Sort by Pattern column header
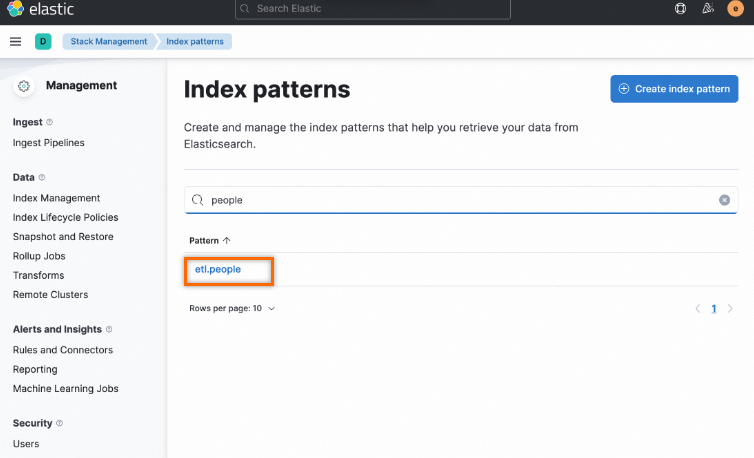The width and height of the screenshot is (754, 458). pyautogui.click(x=210, y=241)
